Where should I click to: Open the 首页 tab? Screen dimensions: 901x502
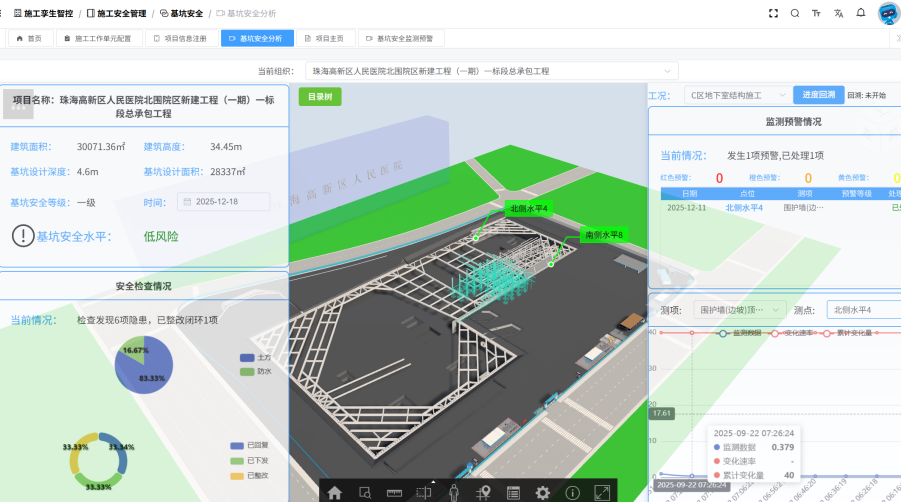(x=30, y=38)
